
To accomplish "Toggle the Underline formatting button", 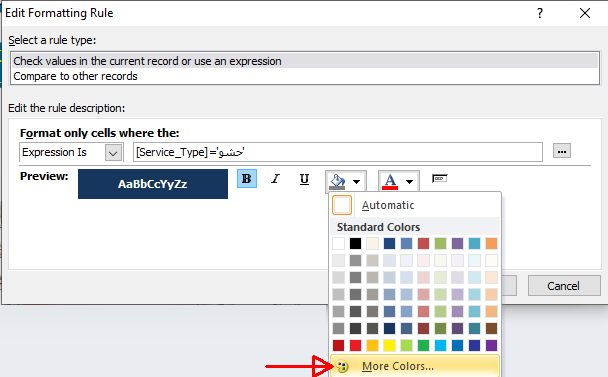I will (304, 179).
